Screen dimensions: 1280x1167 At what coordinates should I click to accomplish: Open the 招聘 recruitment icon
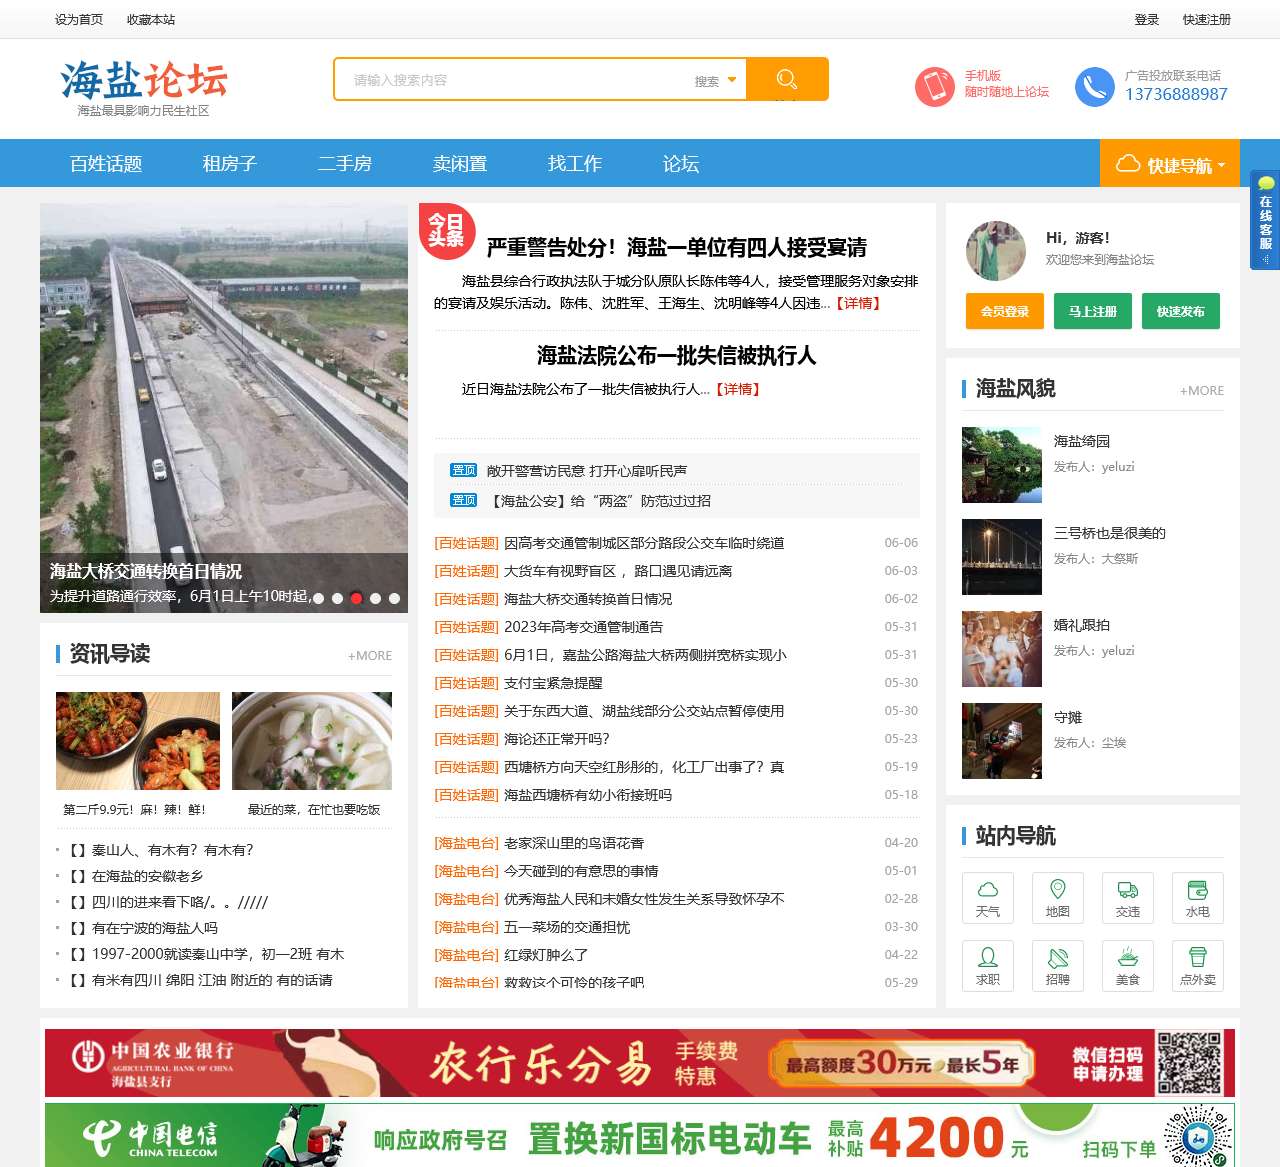(x=1057, y=965)
